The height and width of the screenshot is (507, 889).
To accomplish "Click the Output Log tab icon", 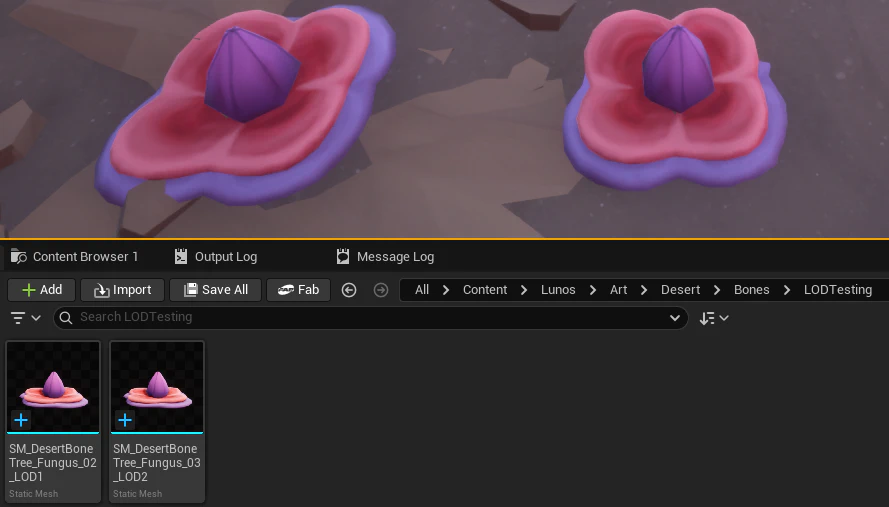I will (181, 257).
